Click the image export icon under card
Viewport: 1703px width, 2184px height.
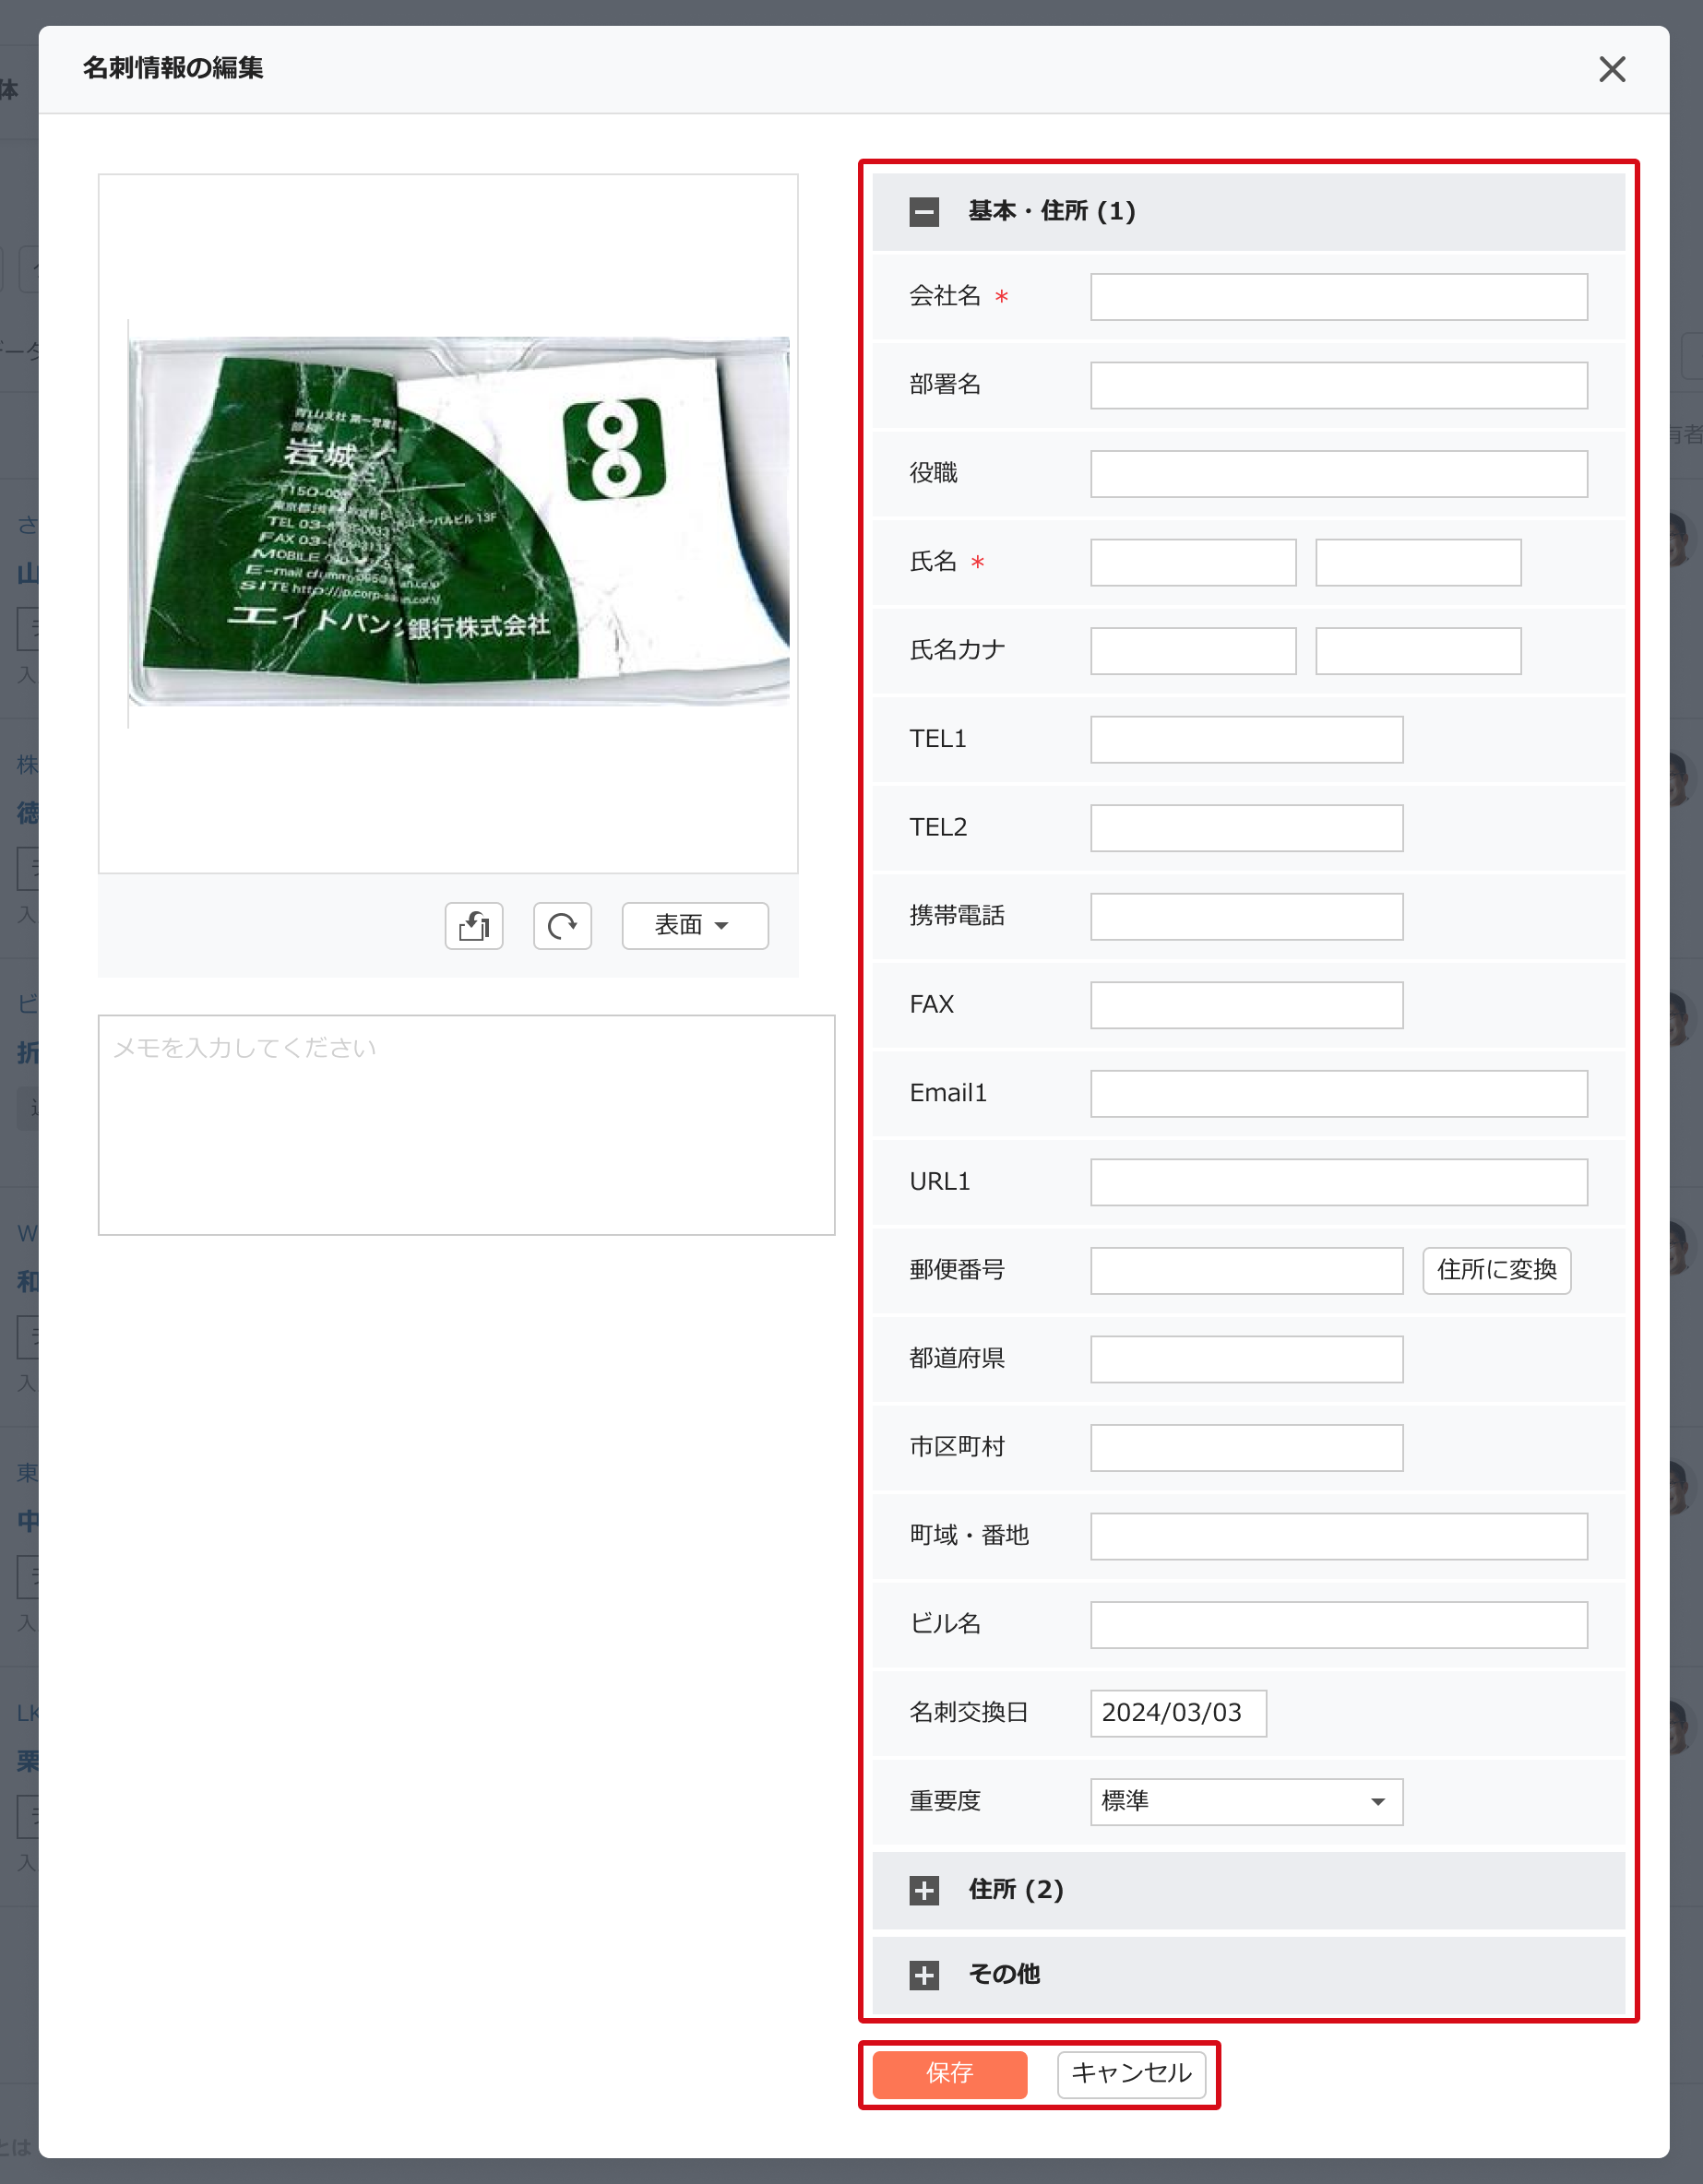474,925
